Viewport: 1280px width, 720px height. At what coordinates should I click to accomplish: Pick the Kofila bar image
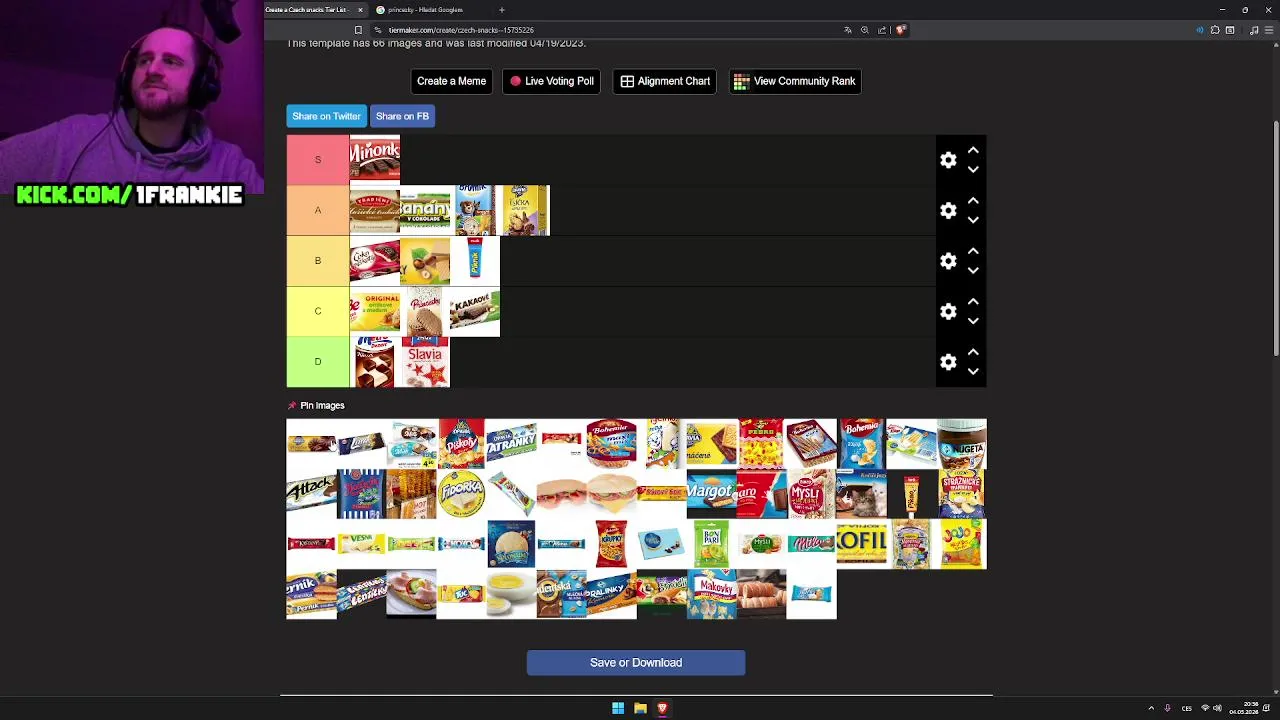(x=861, y=544)
